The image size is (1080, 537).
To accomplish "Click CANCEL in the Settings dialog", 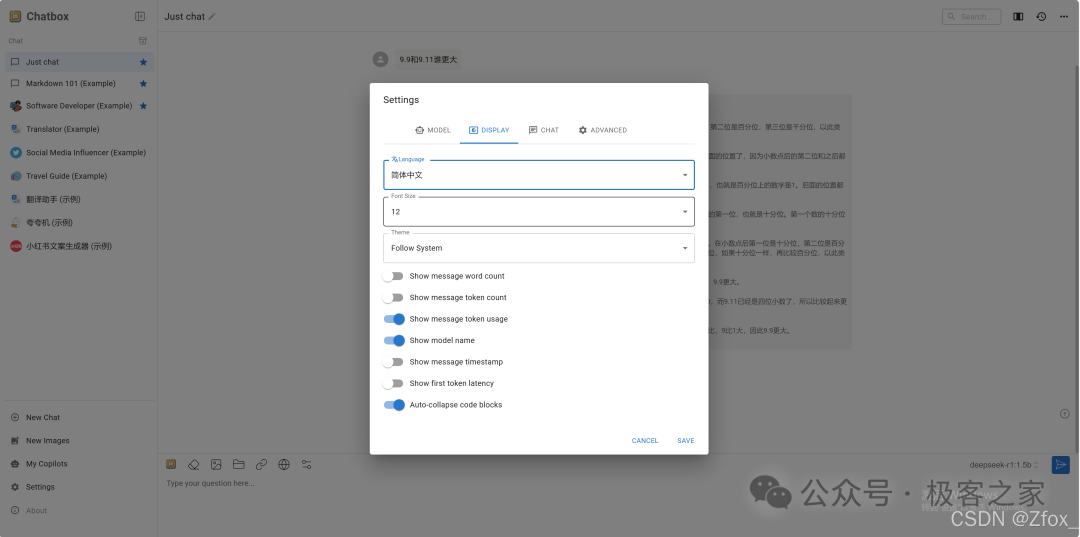I will tap(645, 441).
